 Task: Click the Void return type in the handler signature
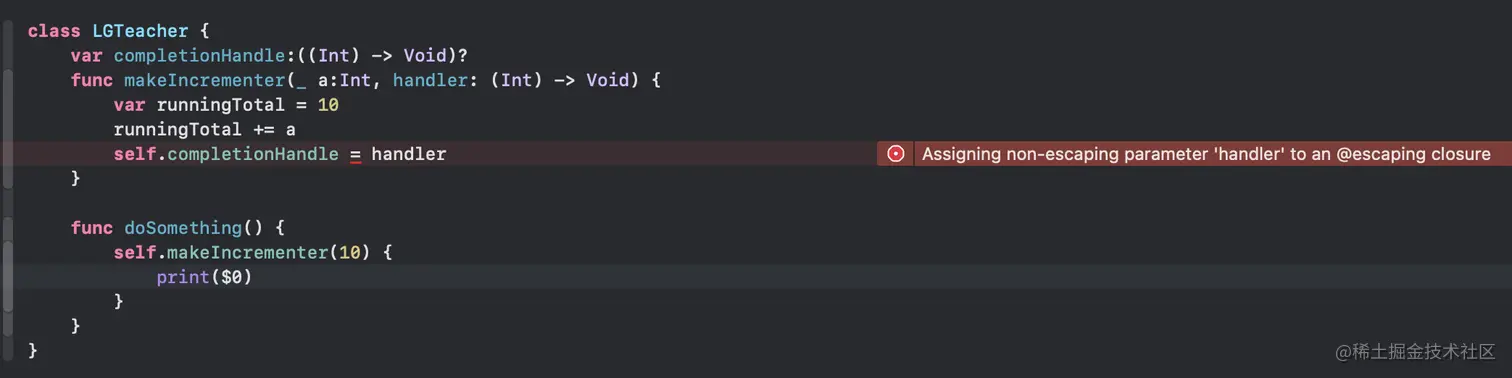click(607, 80)
